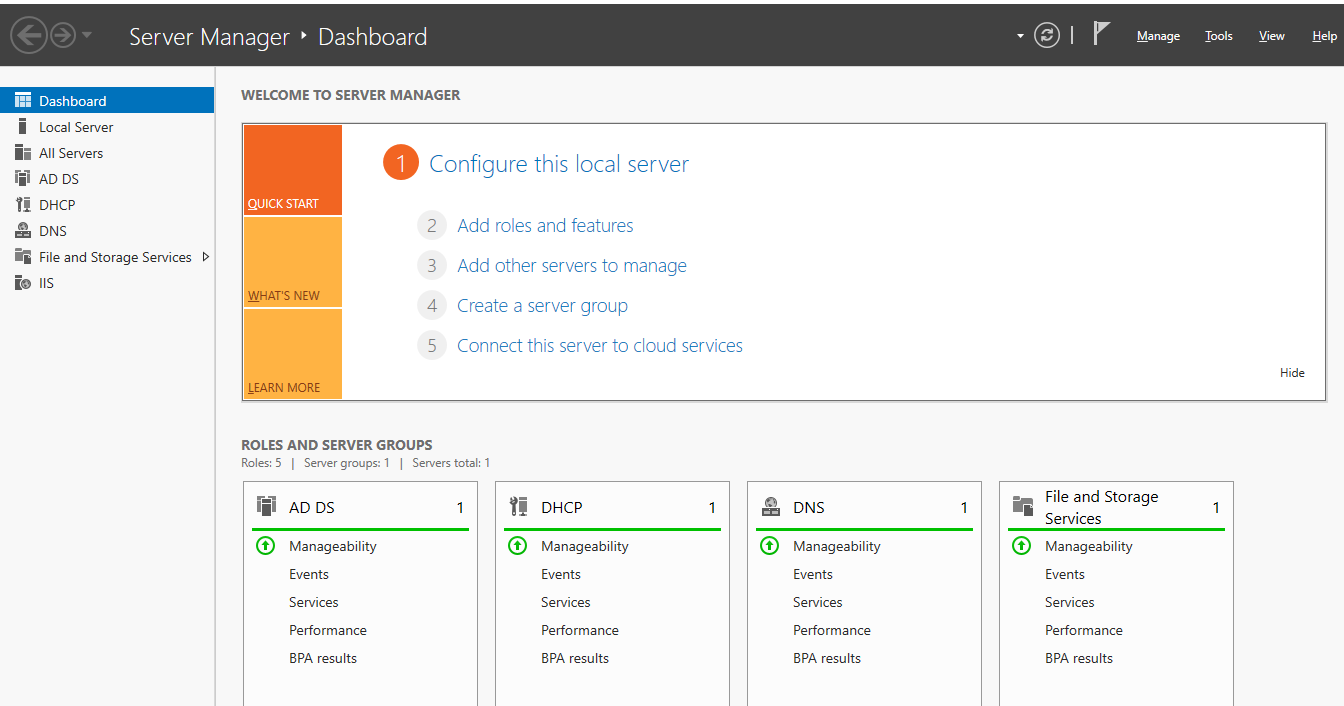1344x706 pixels.
Task: Click the Dashboard breadcrumb title
Action: 372,37
